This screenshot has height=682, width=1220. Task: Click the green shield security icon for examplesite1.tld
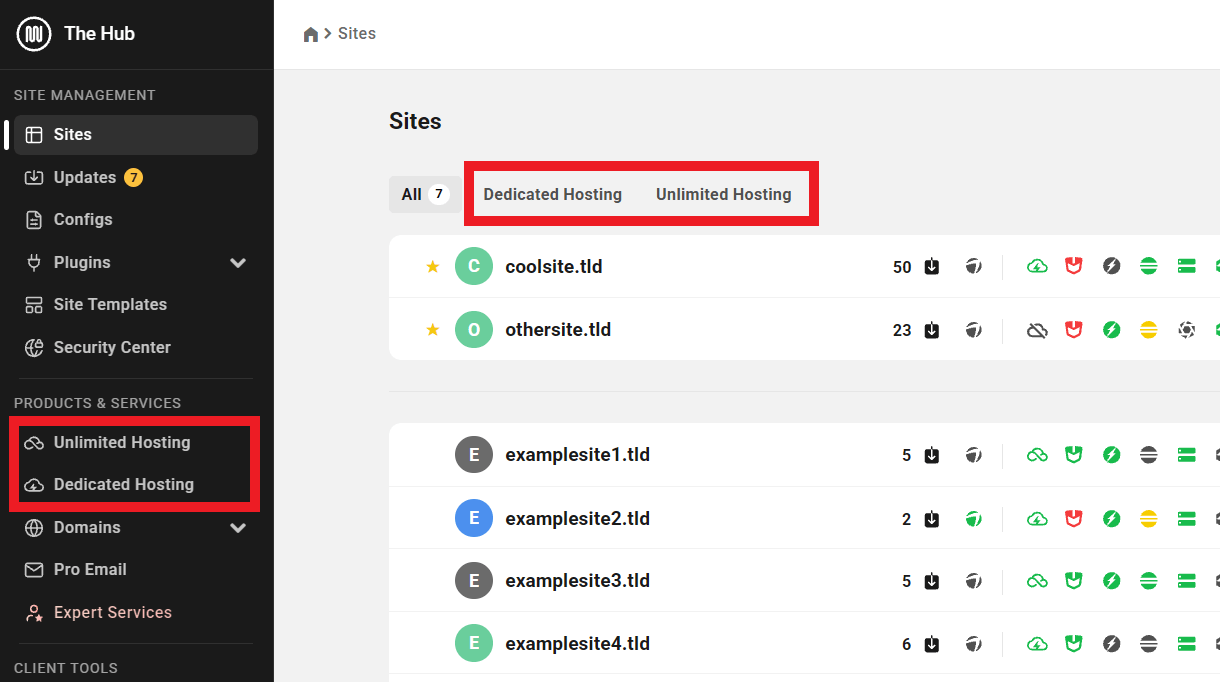[1074, 455]
